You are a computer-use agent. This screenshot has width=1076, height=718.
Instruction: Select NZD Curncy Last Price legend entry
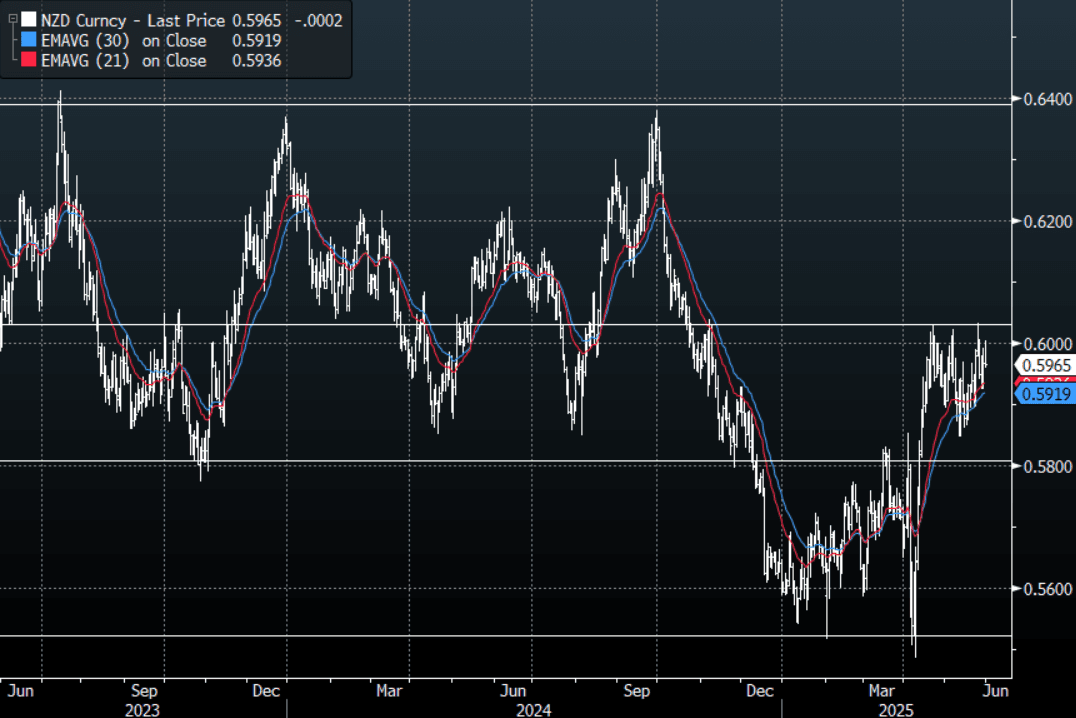(x=150, y=20)
